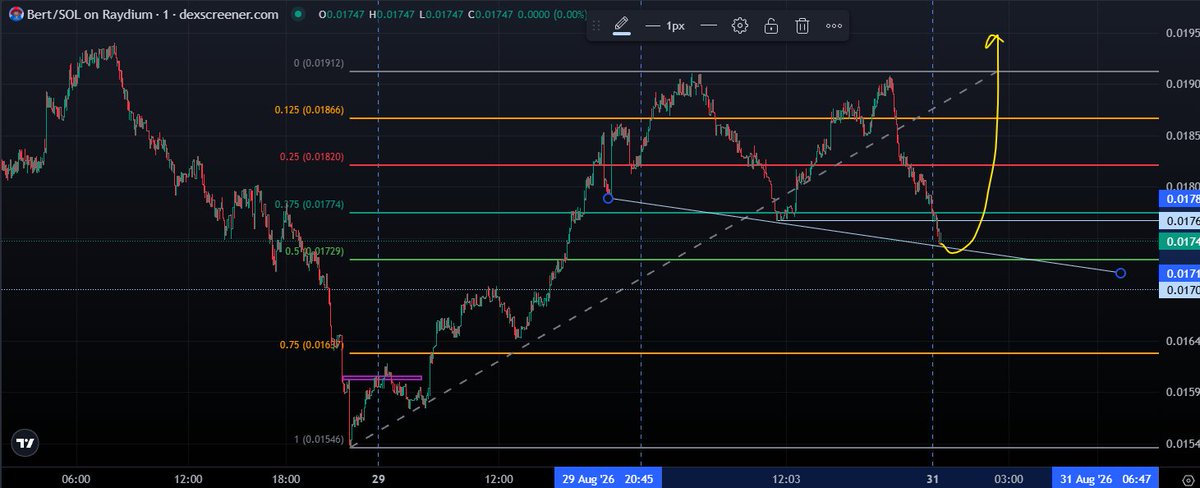The height and width of the screenshot is (488, 1200).
Task: Click the 29 date axis label
Action: (378, 478)
